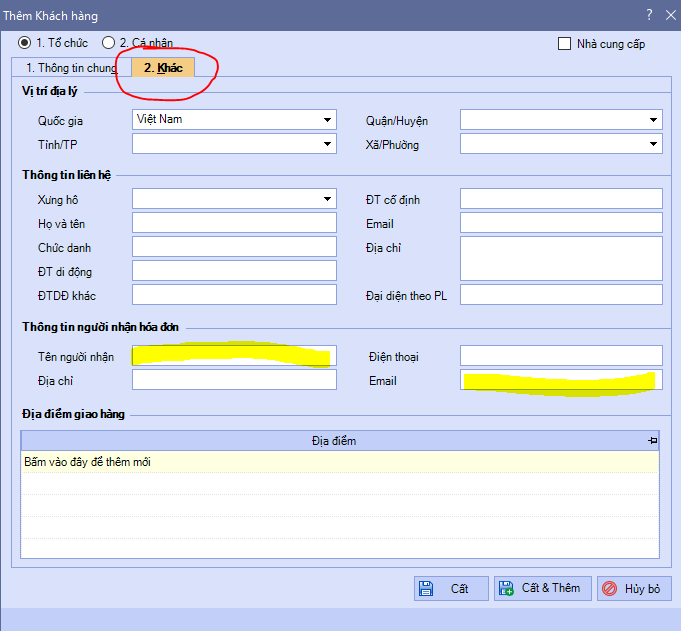Click the help question mark icon
The image size is (681, 631).
pos(649,15)
